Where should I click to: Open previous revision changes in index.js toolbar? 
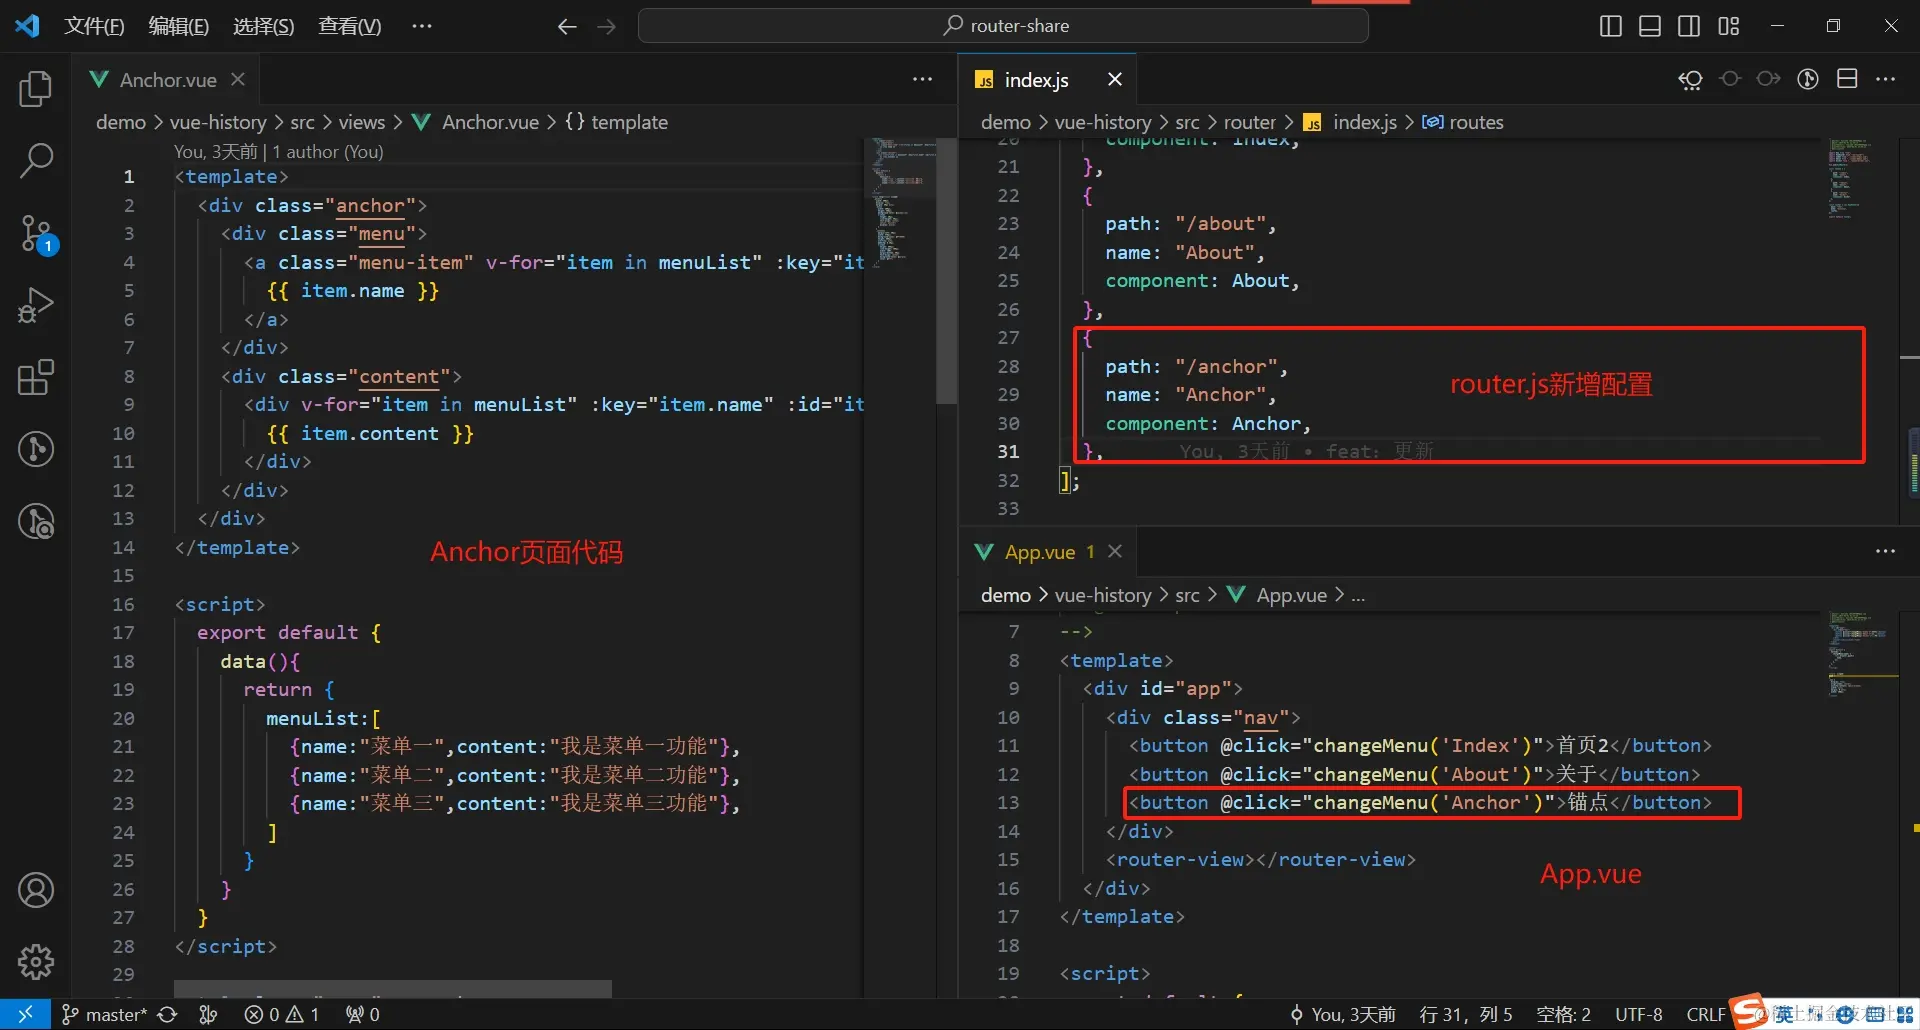pos(1691,80)
